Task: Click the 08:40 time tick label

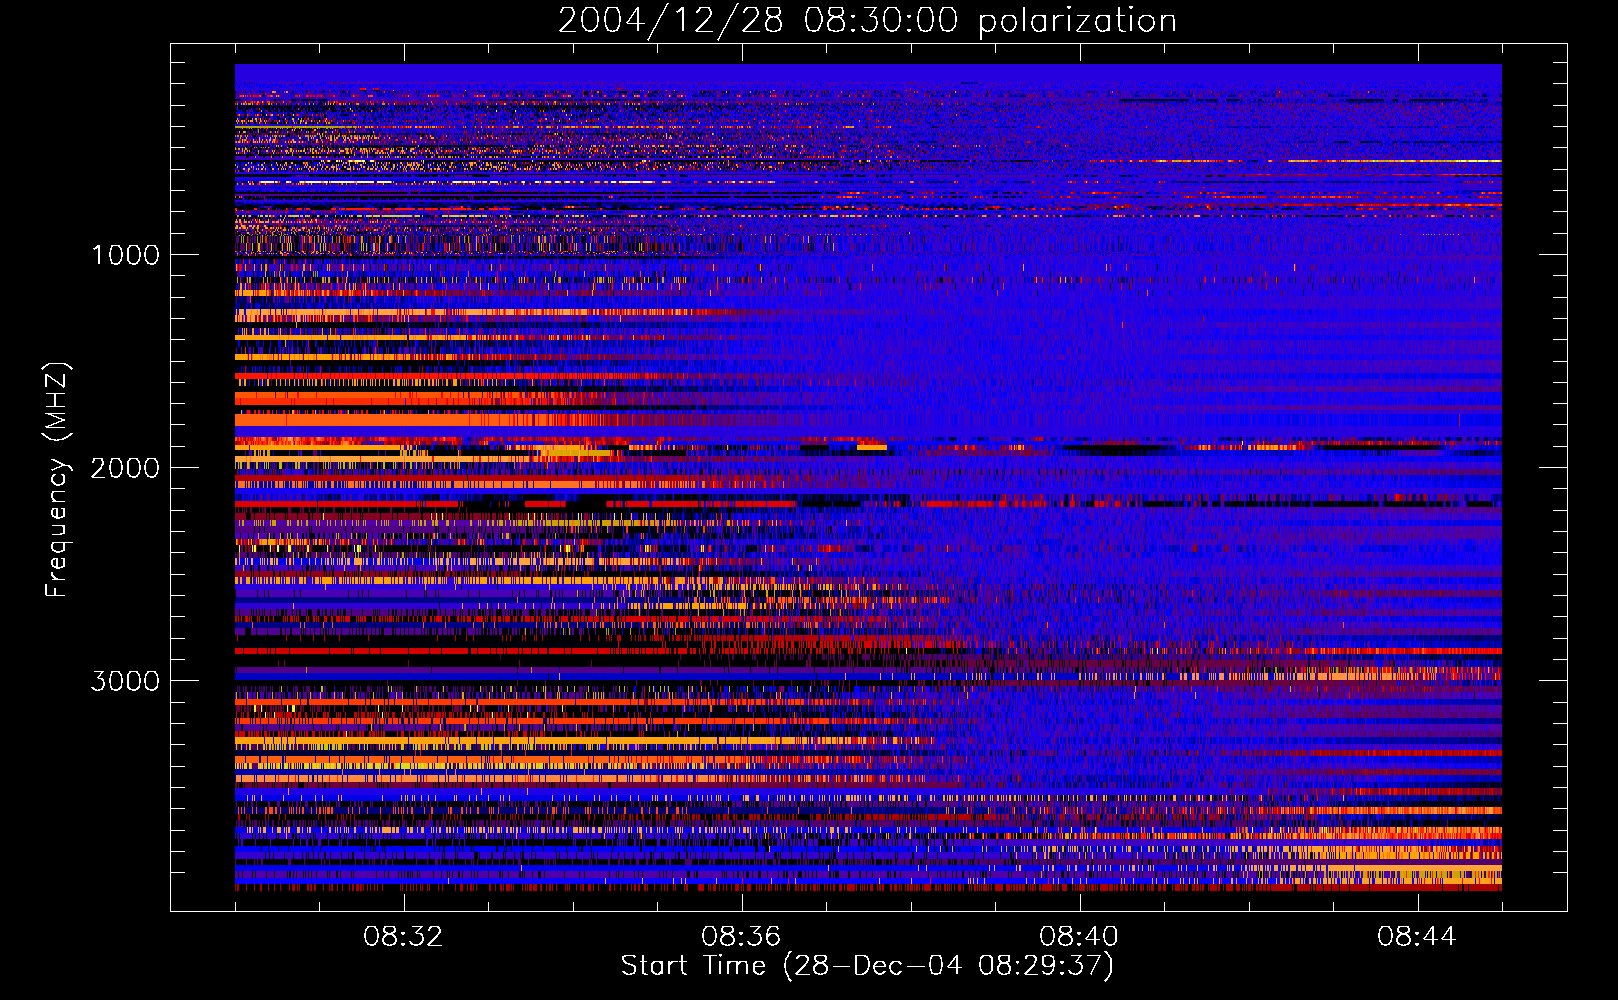Action: [1079, 937]
